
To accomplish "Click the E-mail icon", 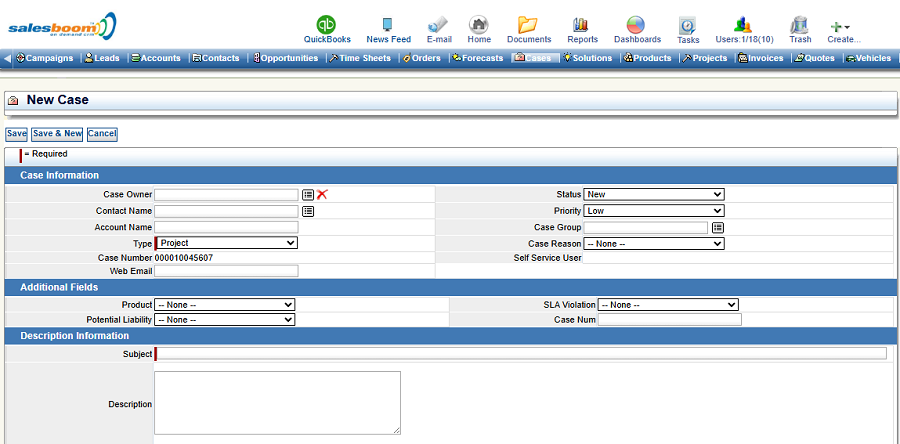I will click(x=438, y=25).
